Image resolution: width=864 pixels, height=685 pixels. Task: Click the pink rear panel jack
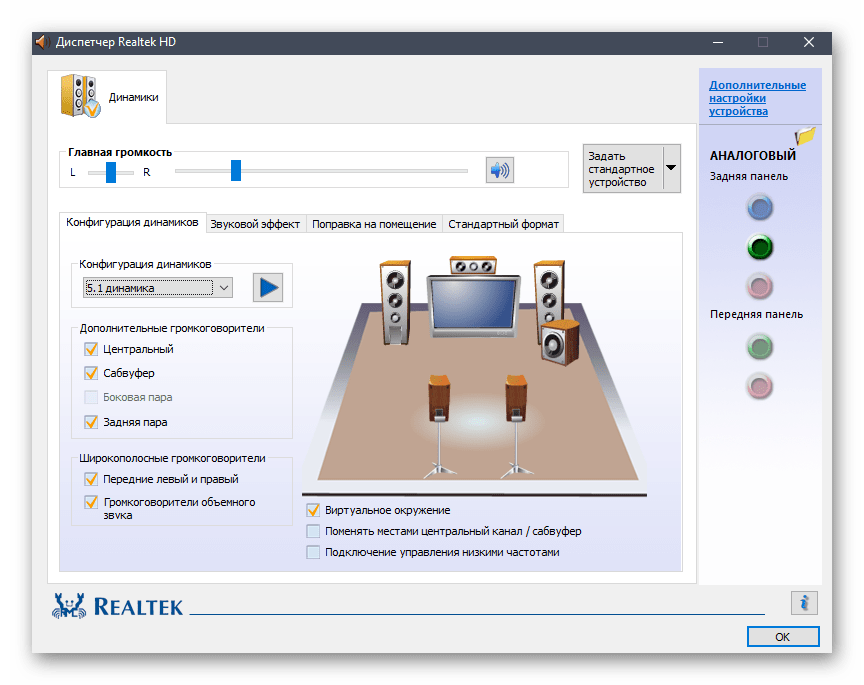(761, 286)
